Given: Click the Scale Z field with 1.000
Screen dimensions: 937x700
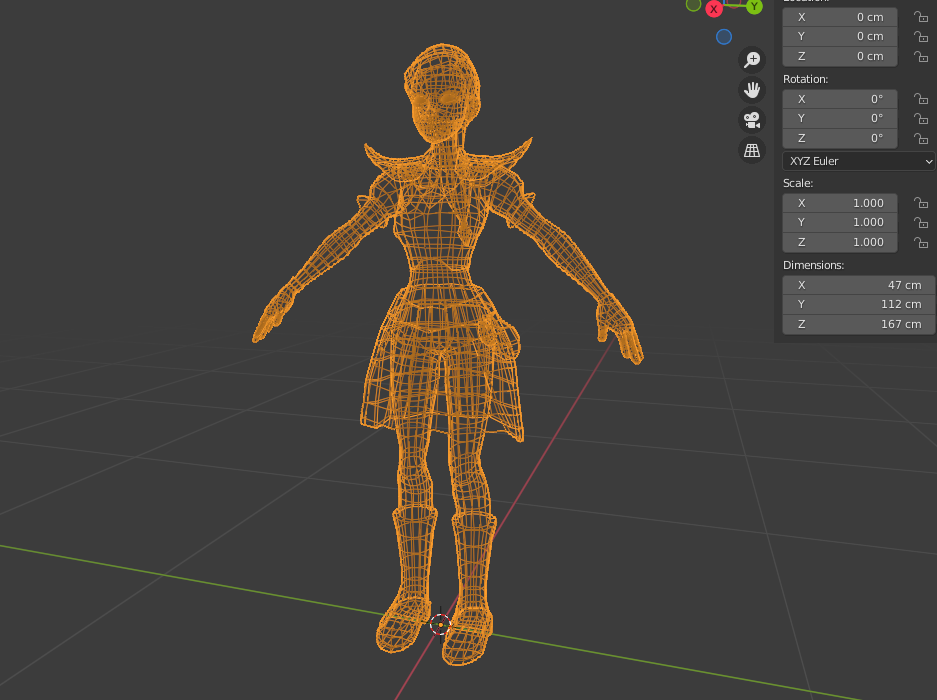Looking at the screenshot, I should (x=840, y=242).
